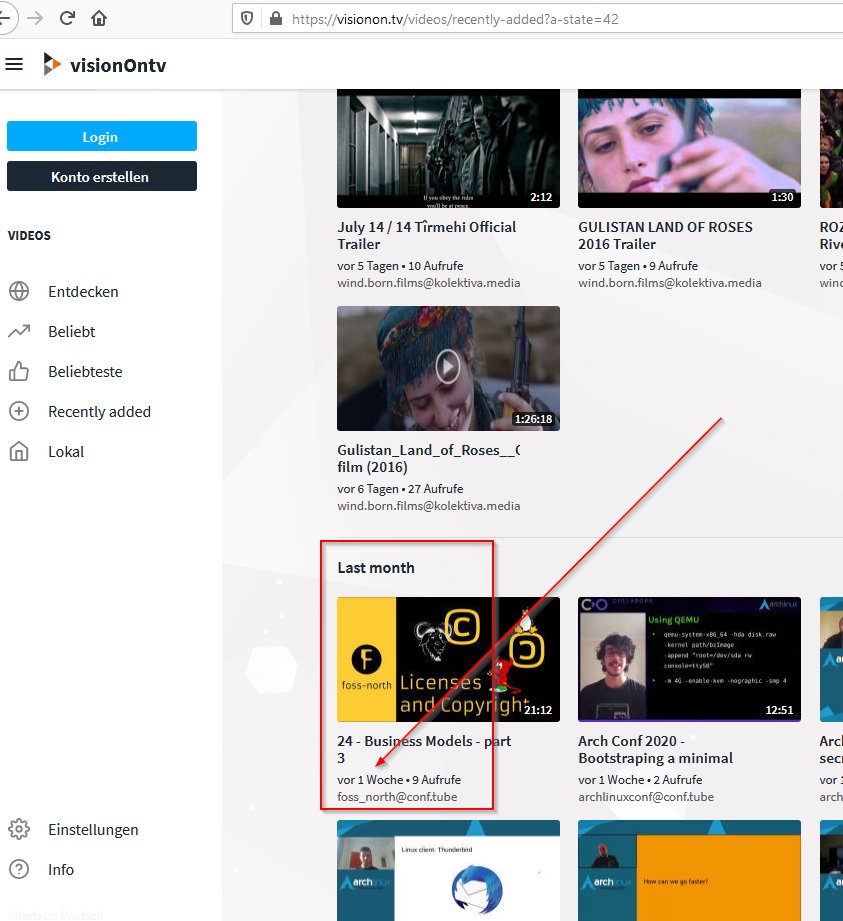The image size is (843, 921).
Task: Open the July 14 trailer thumbnail (2:12)
Action: [x=448, y=149]
